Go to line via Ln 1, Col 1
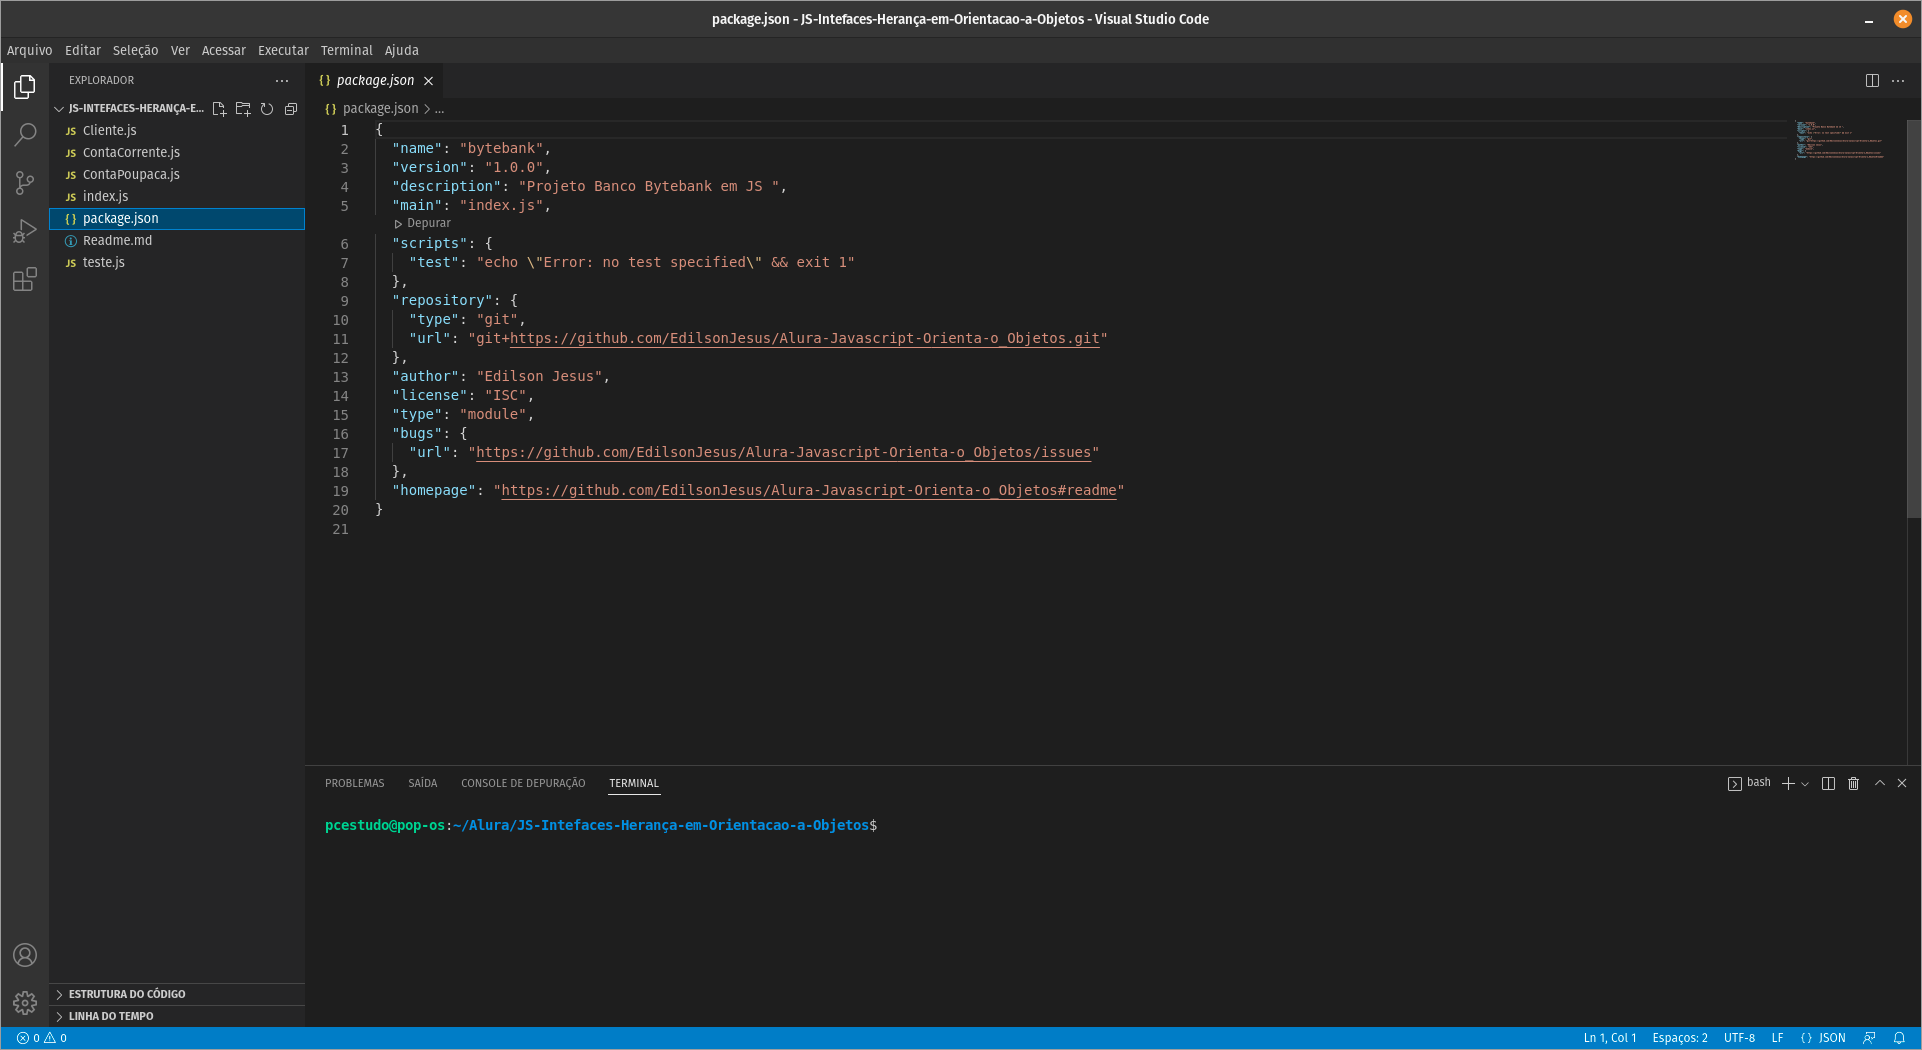 click(1610, 1038)
